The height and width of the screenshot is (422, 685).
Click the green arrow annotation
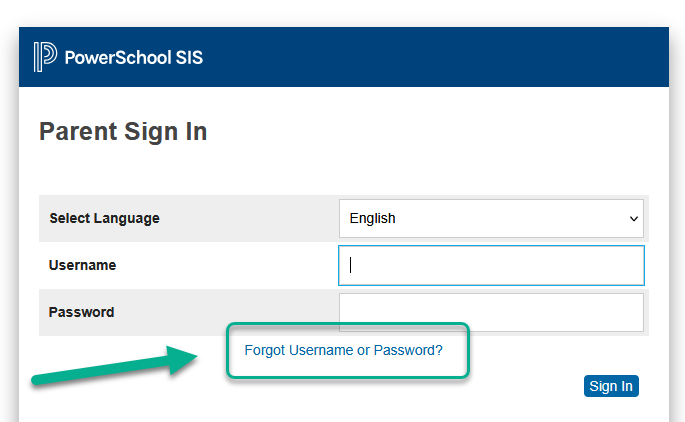tap(114, 365)
